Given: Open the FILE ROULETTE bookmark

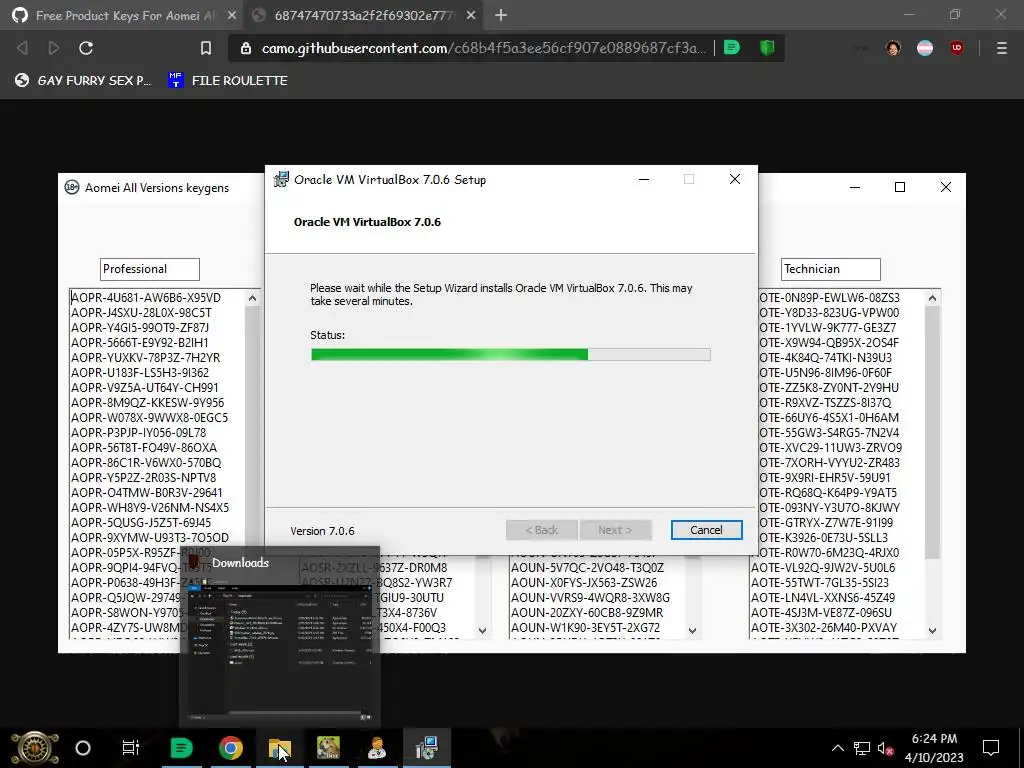Looking at the screenshot, I should 227,80.
